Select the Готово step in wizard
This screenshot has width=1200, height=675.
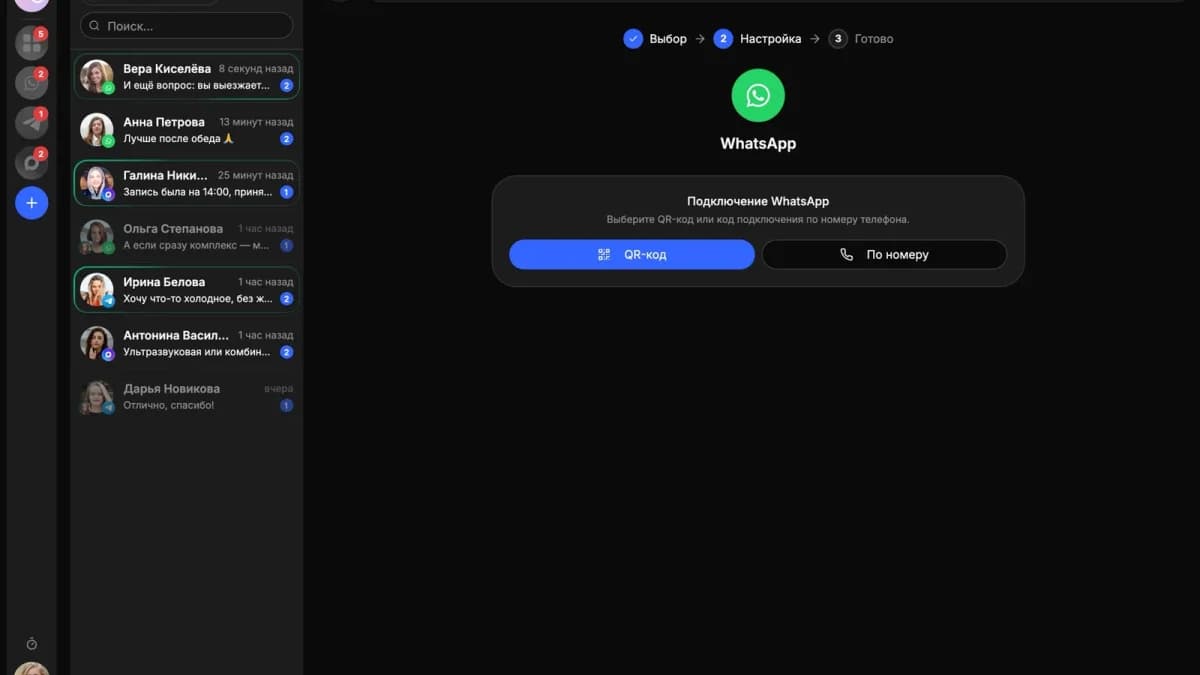point(861,39)
